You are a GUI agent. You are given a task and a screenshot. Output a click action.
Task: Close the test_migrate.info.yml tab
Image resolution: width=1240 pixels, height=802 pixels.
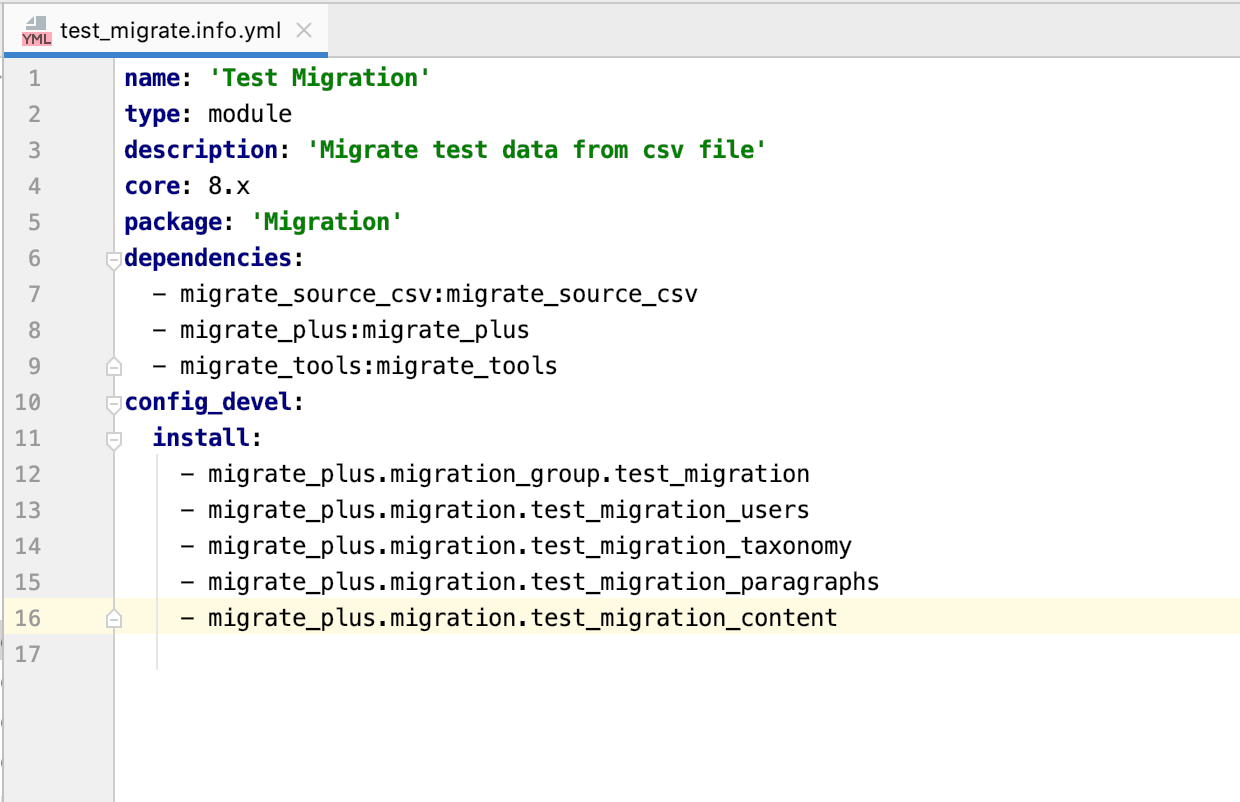tap(303, 30)
